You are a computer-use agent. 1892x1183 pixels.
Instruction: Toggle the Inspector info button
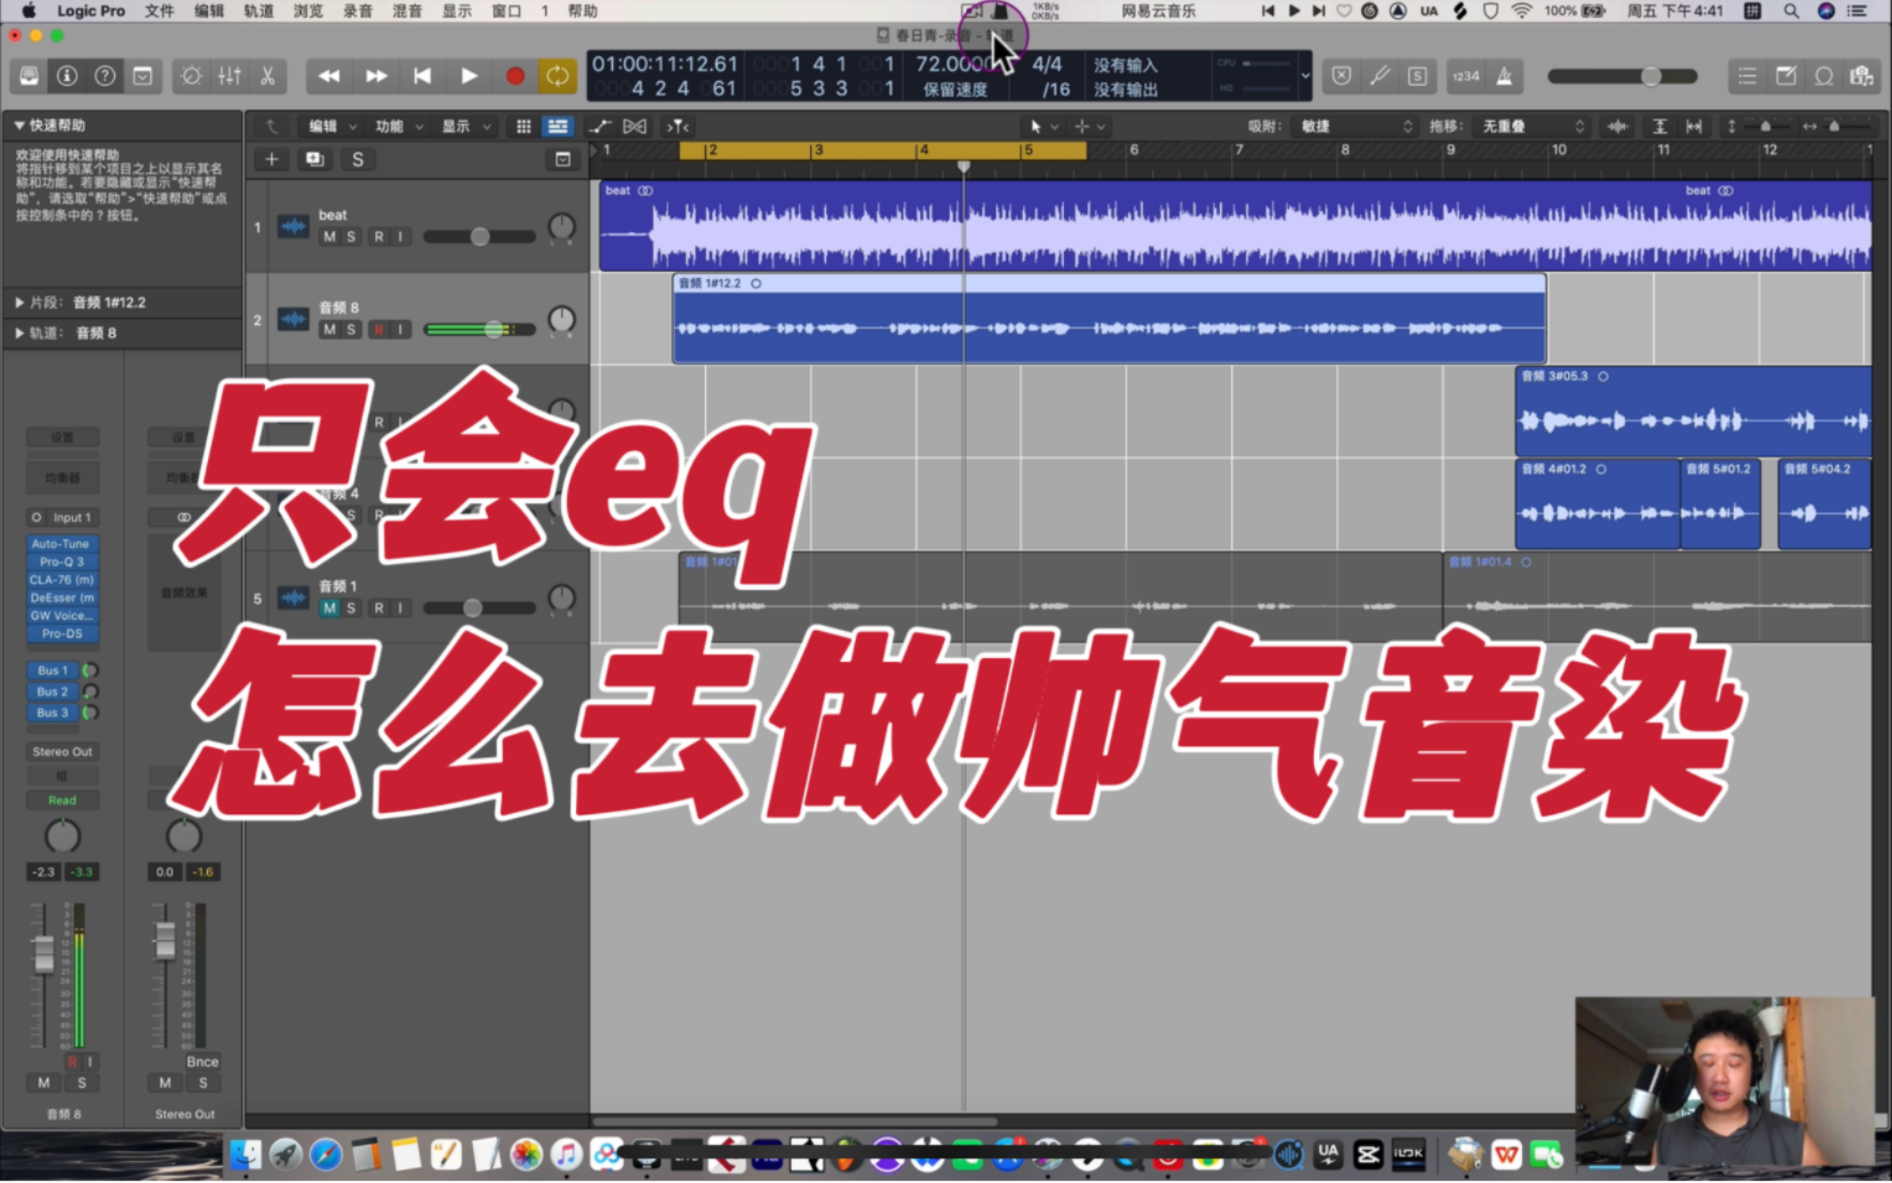[67, 76]
